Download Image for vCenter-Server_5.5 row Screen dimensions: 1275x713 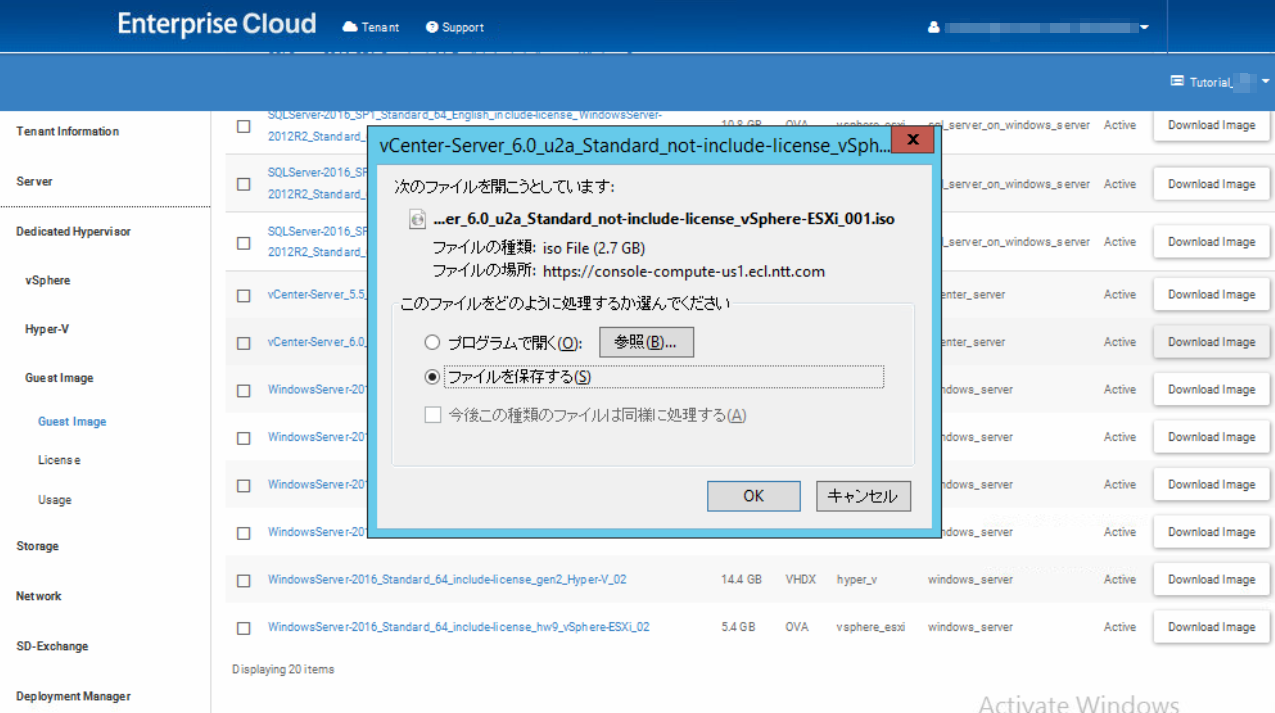click(x=1211, y=295)
